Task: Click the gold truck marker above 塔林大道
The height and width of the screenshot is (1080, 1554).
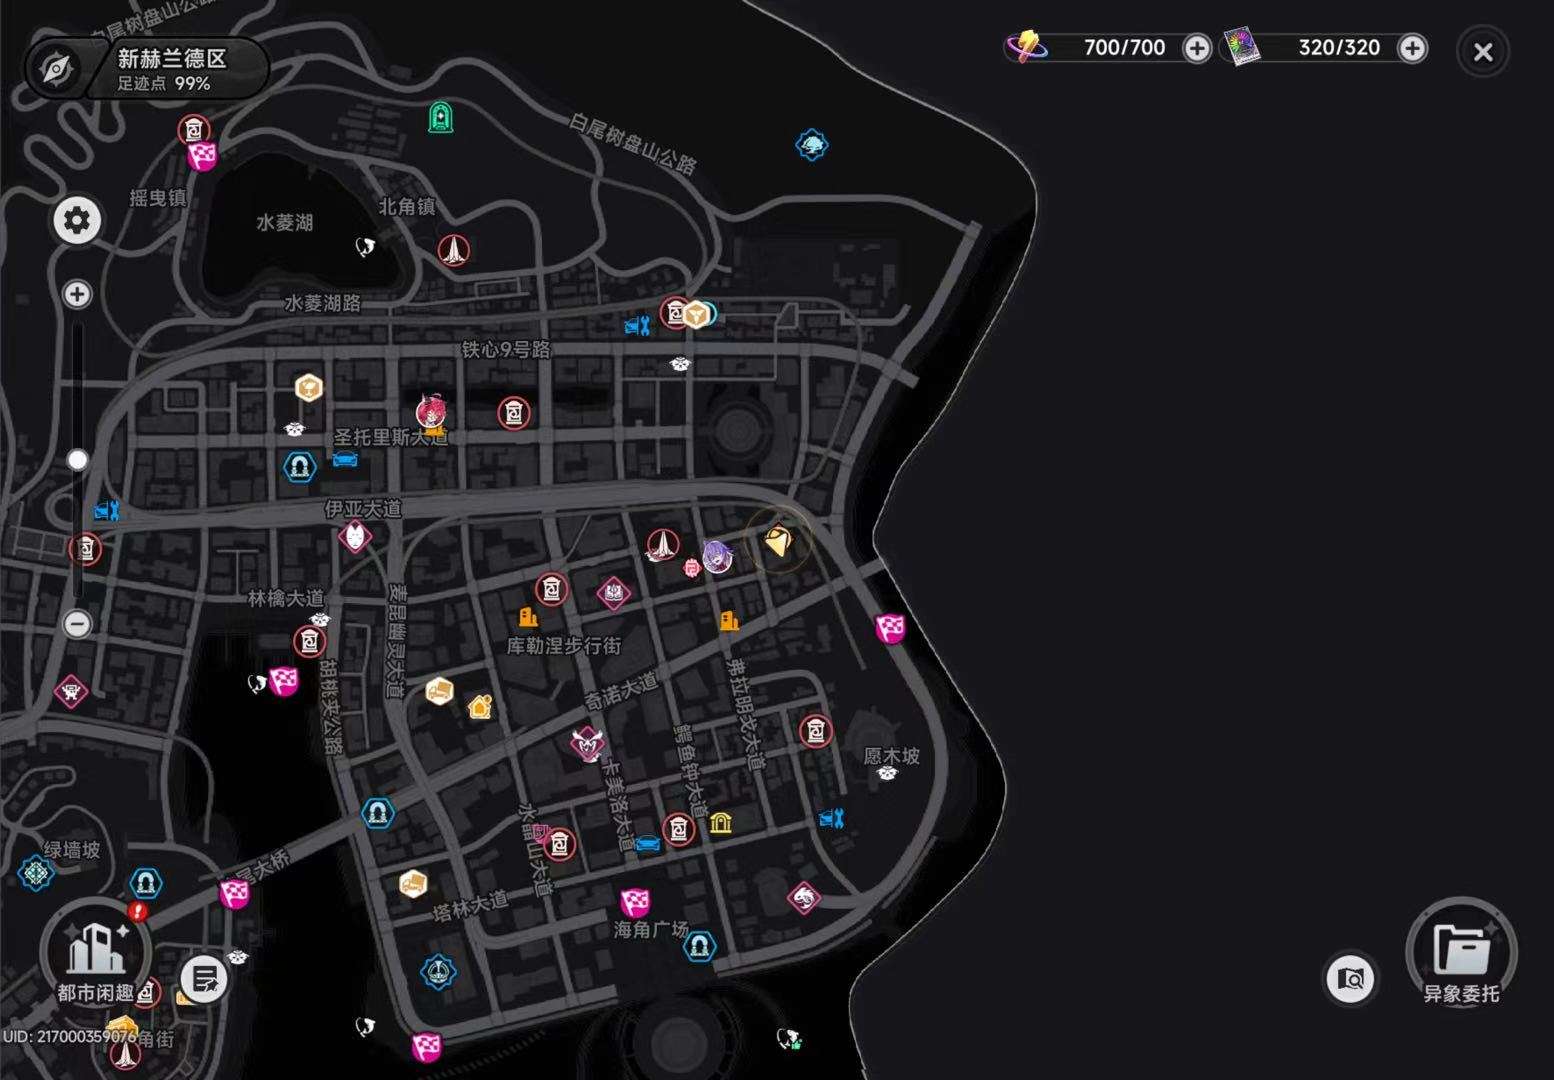Action: click(x=413, y=883)
